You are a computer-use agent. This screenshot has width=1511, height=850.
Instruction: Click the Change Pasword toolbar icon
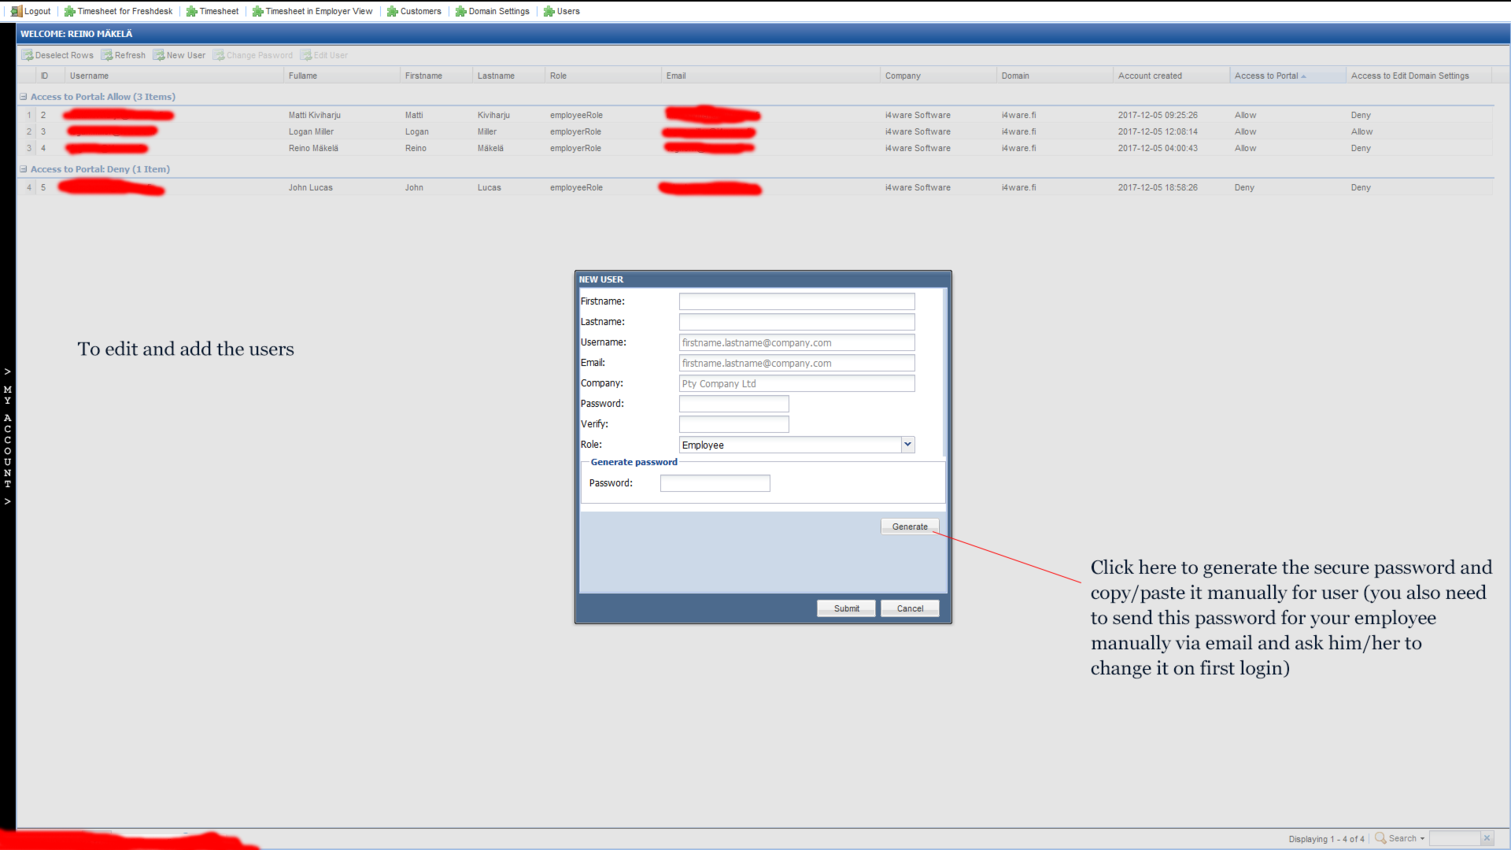220,55
